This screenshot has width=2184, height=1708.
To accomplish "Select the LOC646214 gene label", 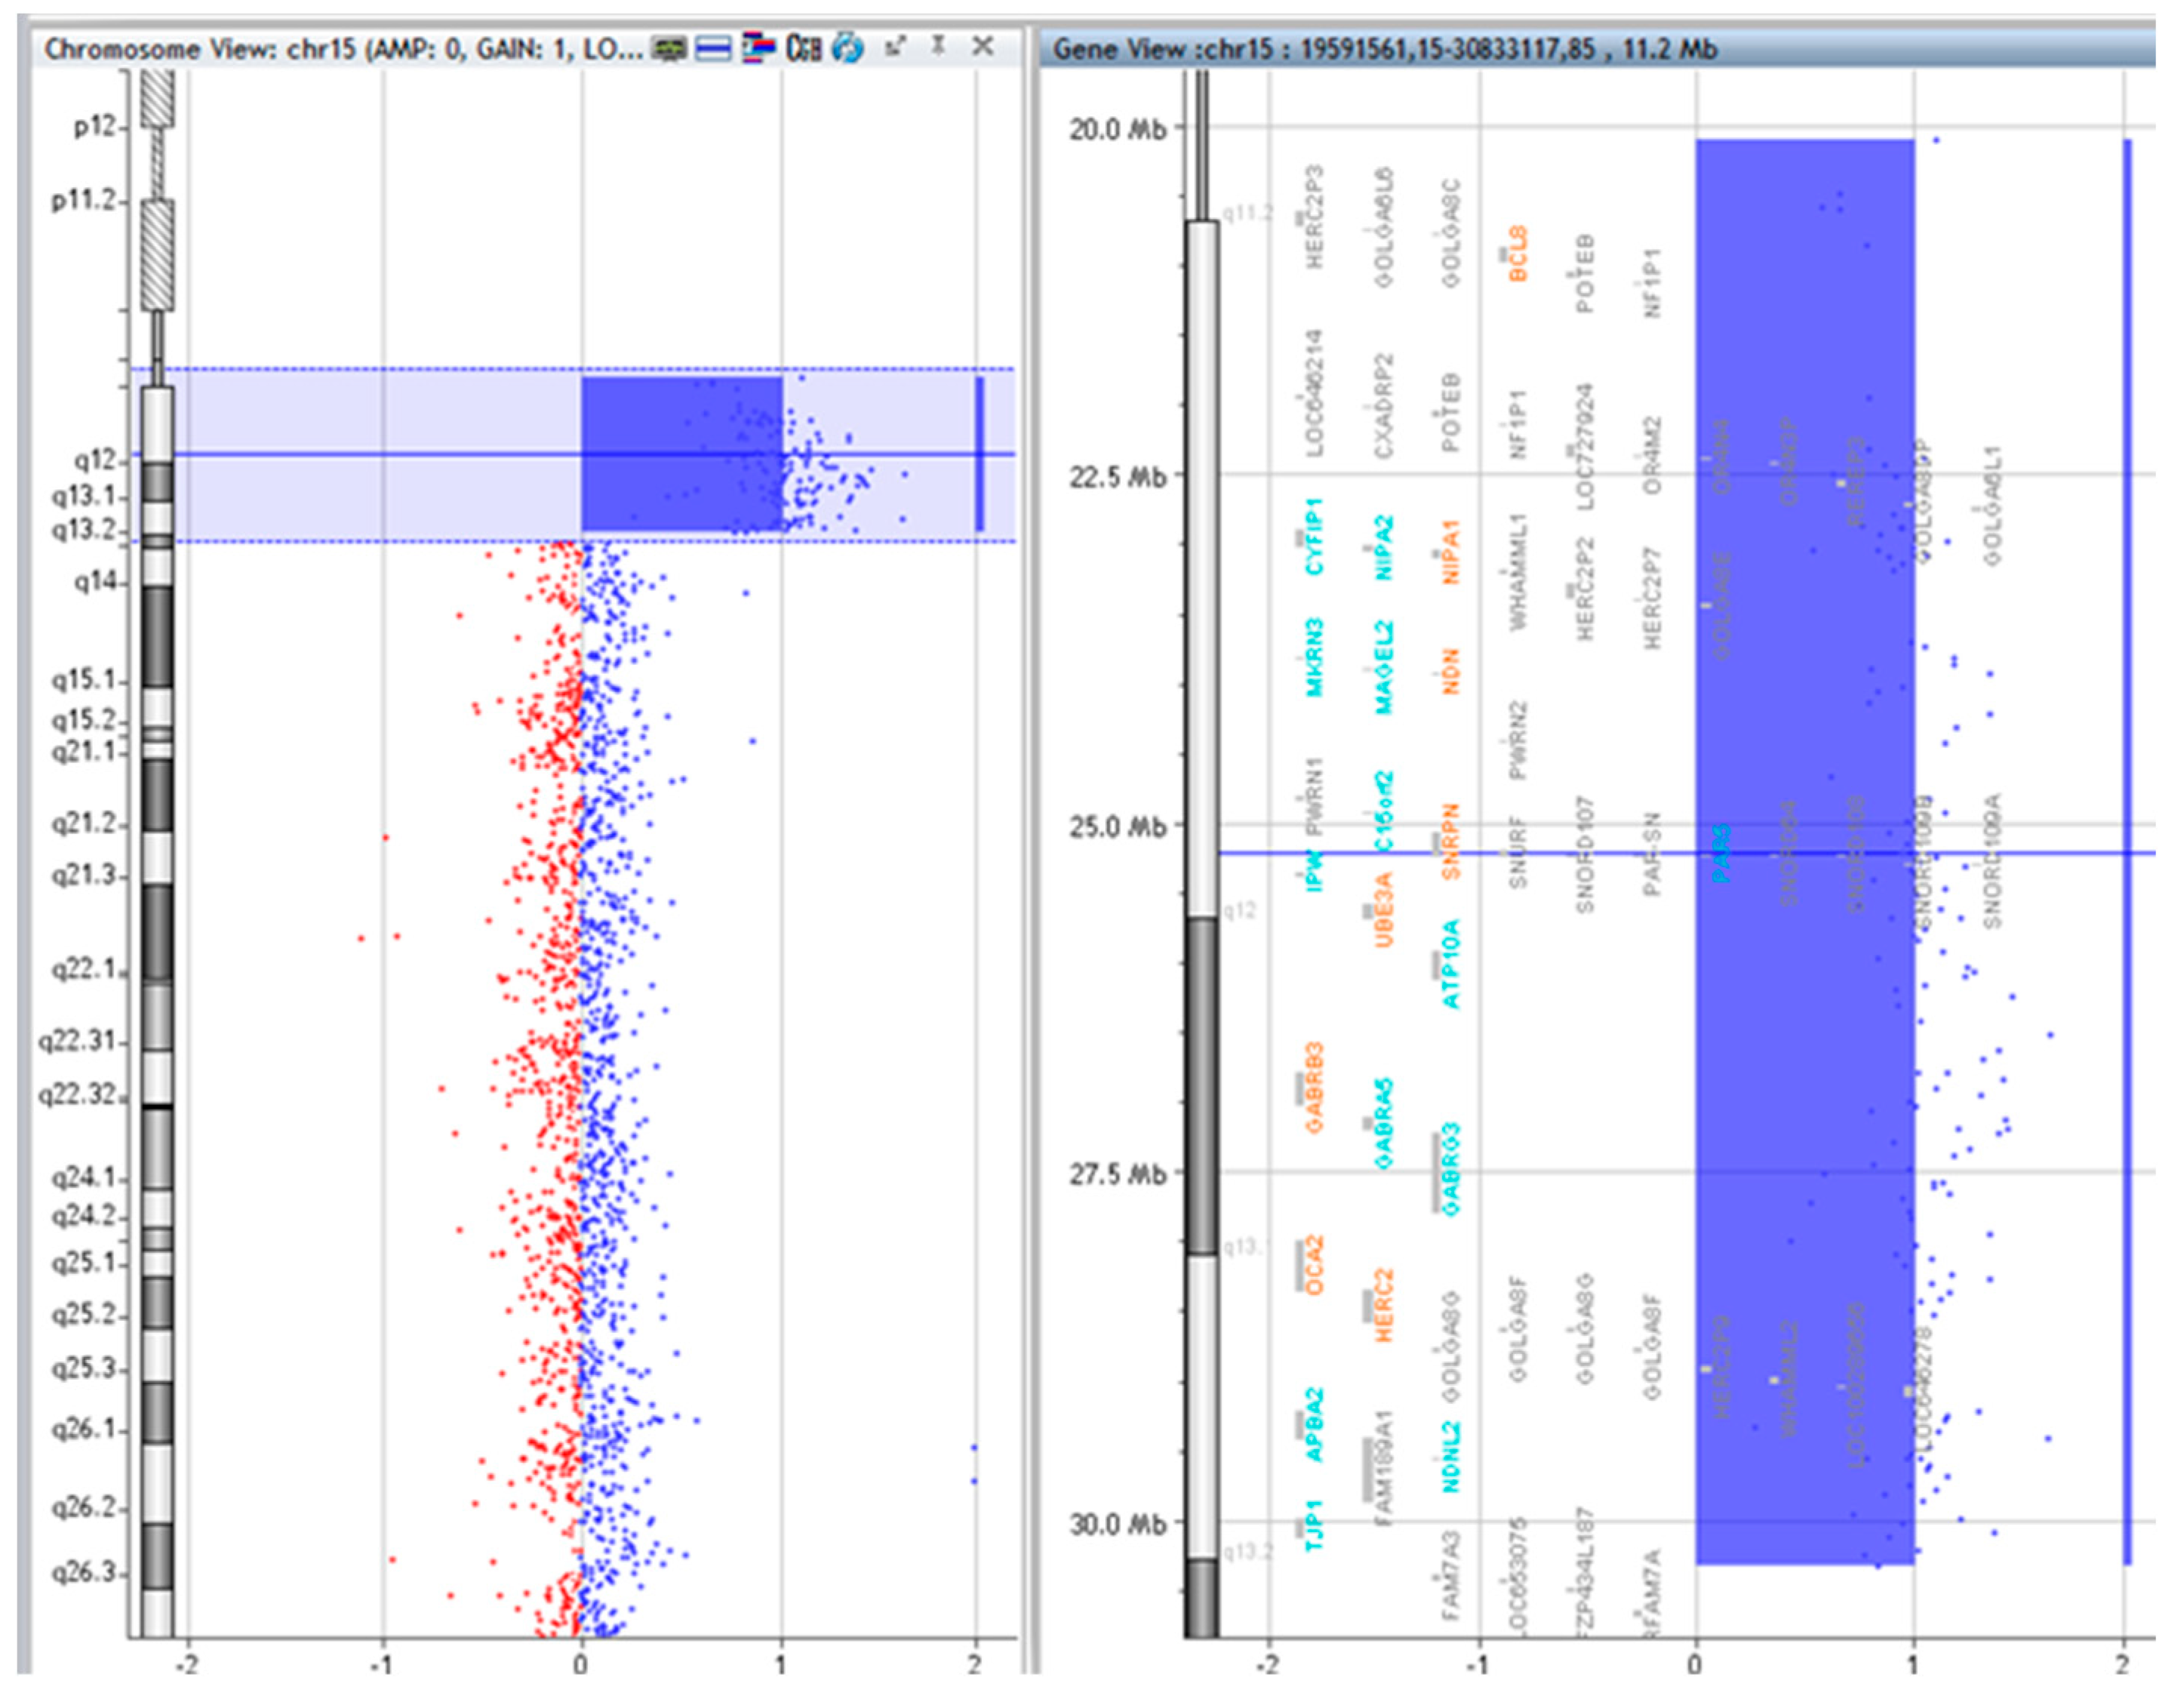I will point(1314,394).
